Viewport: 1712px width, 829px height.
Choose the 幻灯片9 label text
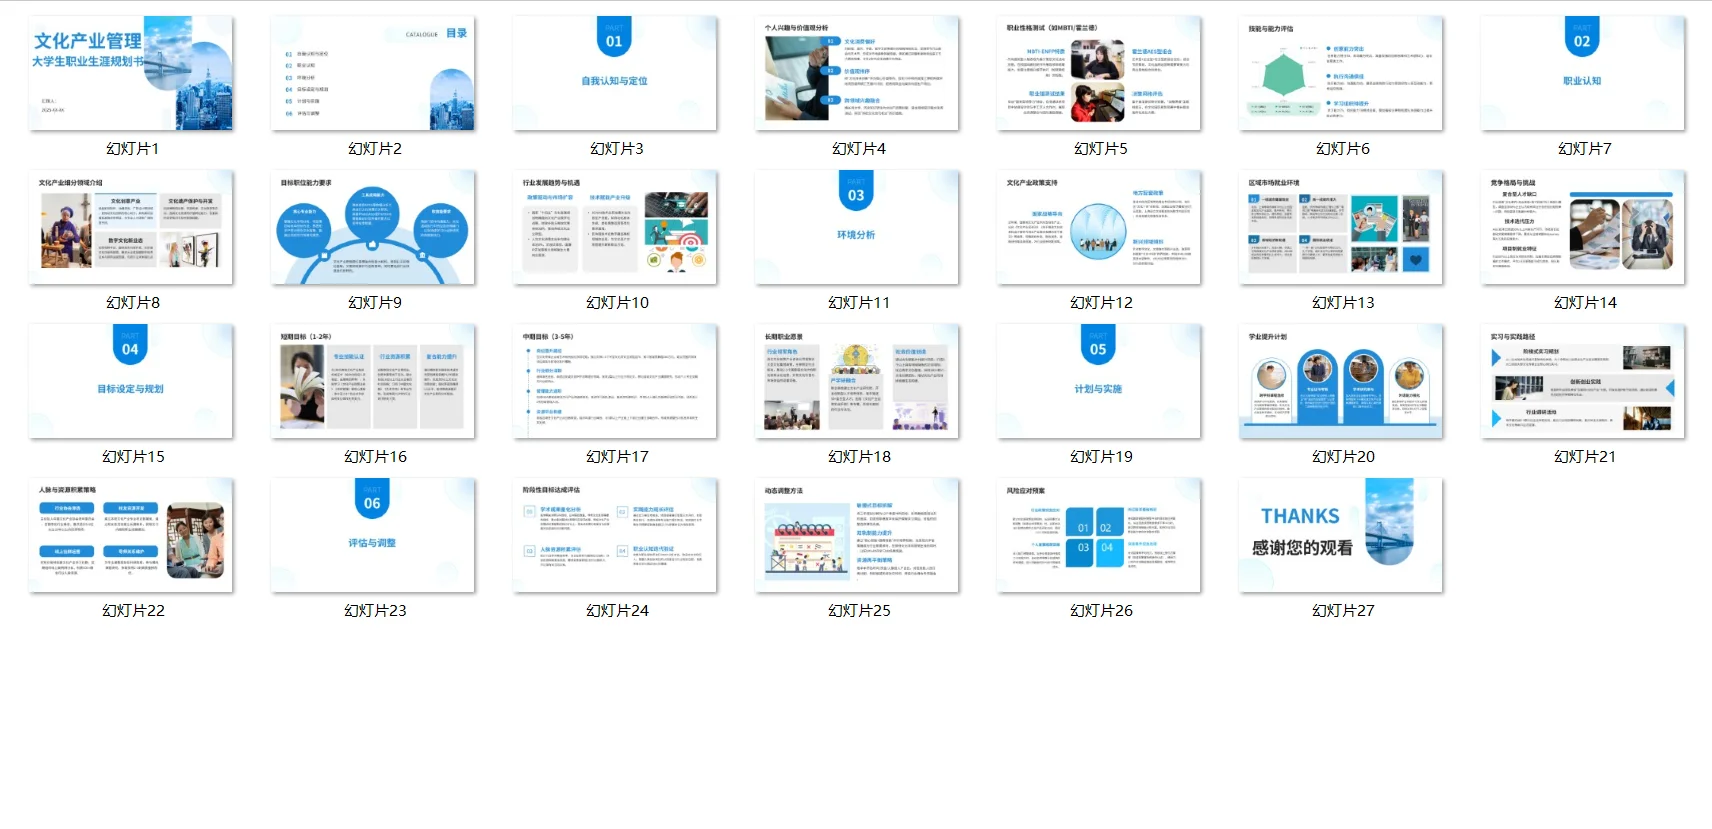tap(375, 303)
